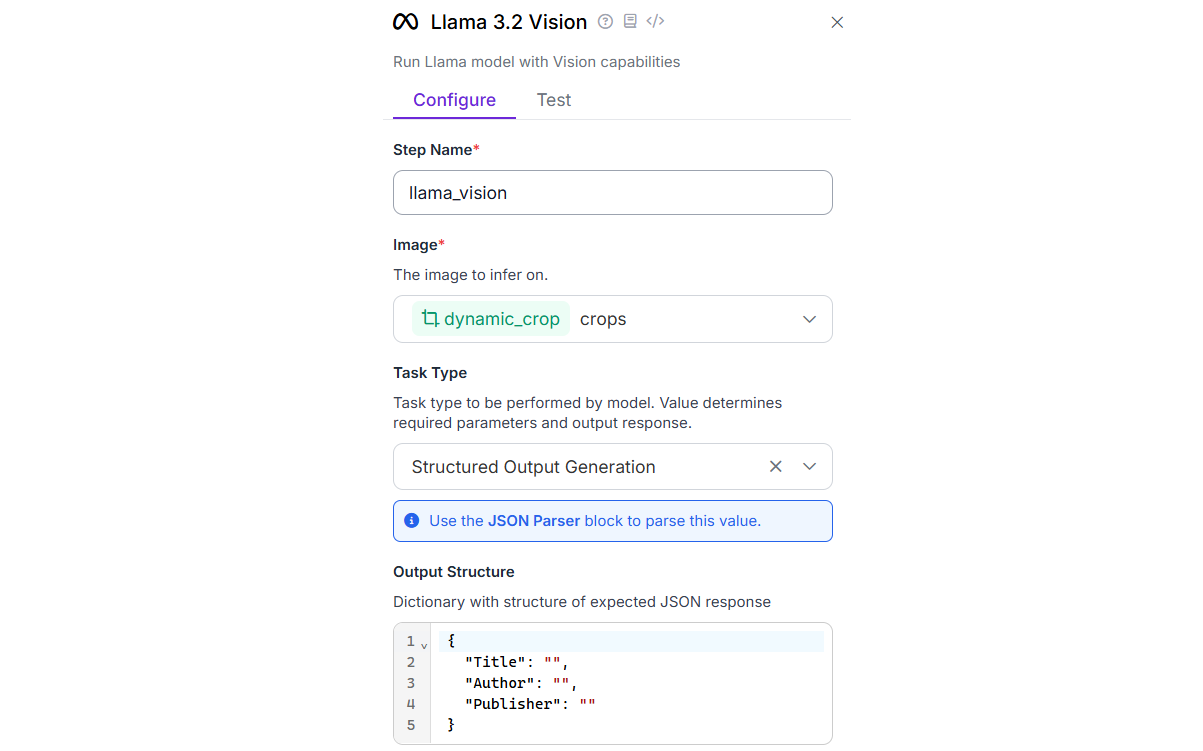Clear the Task Type selection
This screenshot has width=1203, height=751.
pos(775,467)
